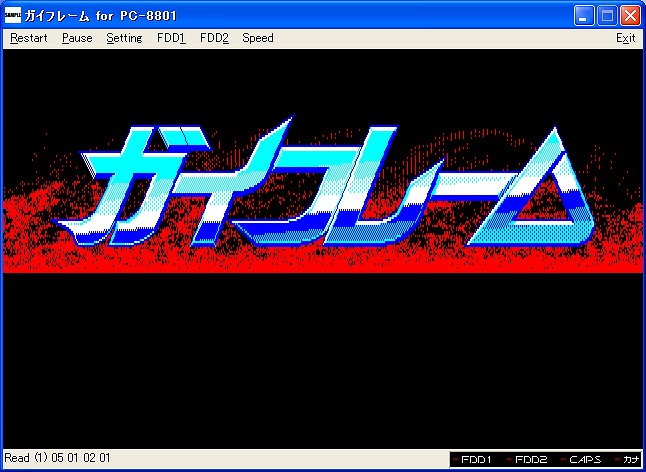This screenshot has width=646, height=472.
Task: Close the emulator window
Action: click(x=630, y=15)
